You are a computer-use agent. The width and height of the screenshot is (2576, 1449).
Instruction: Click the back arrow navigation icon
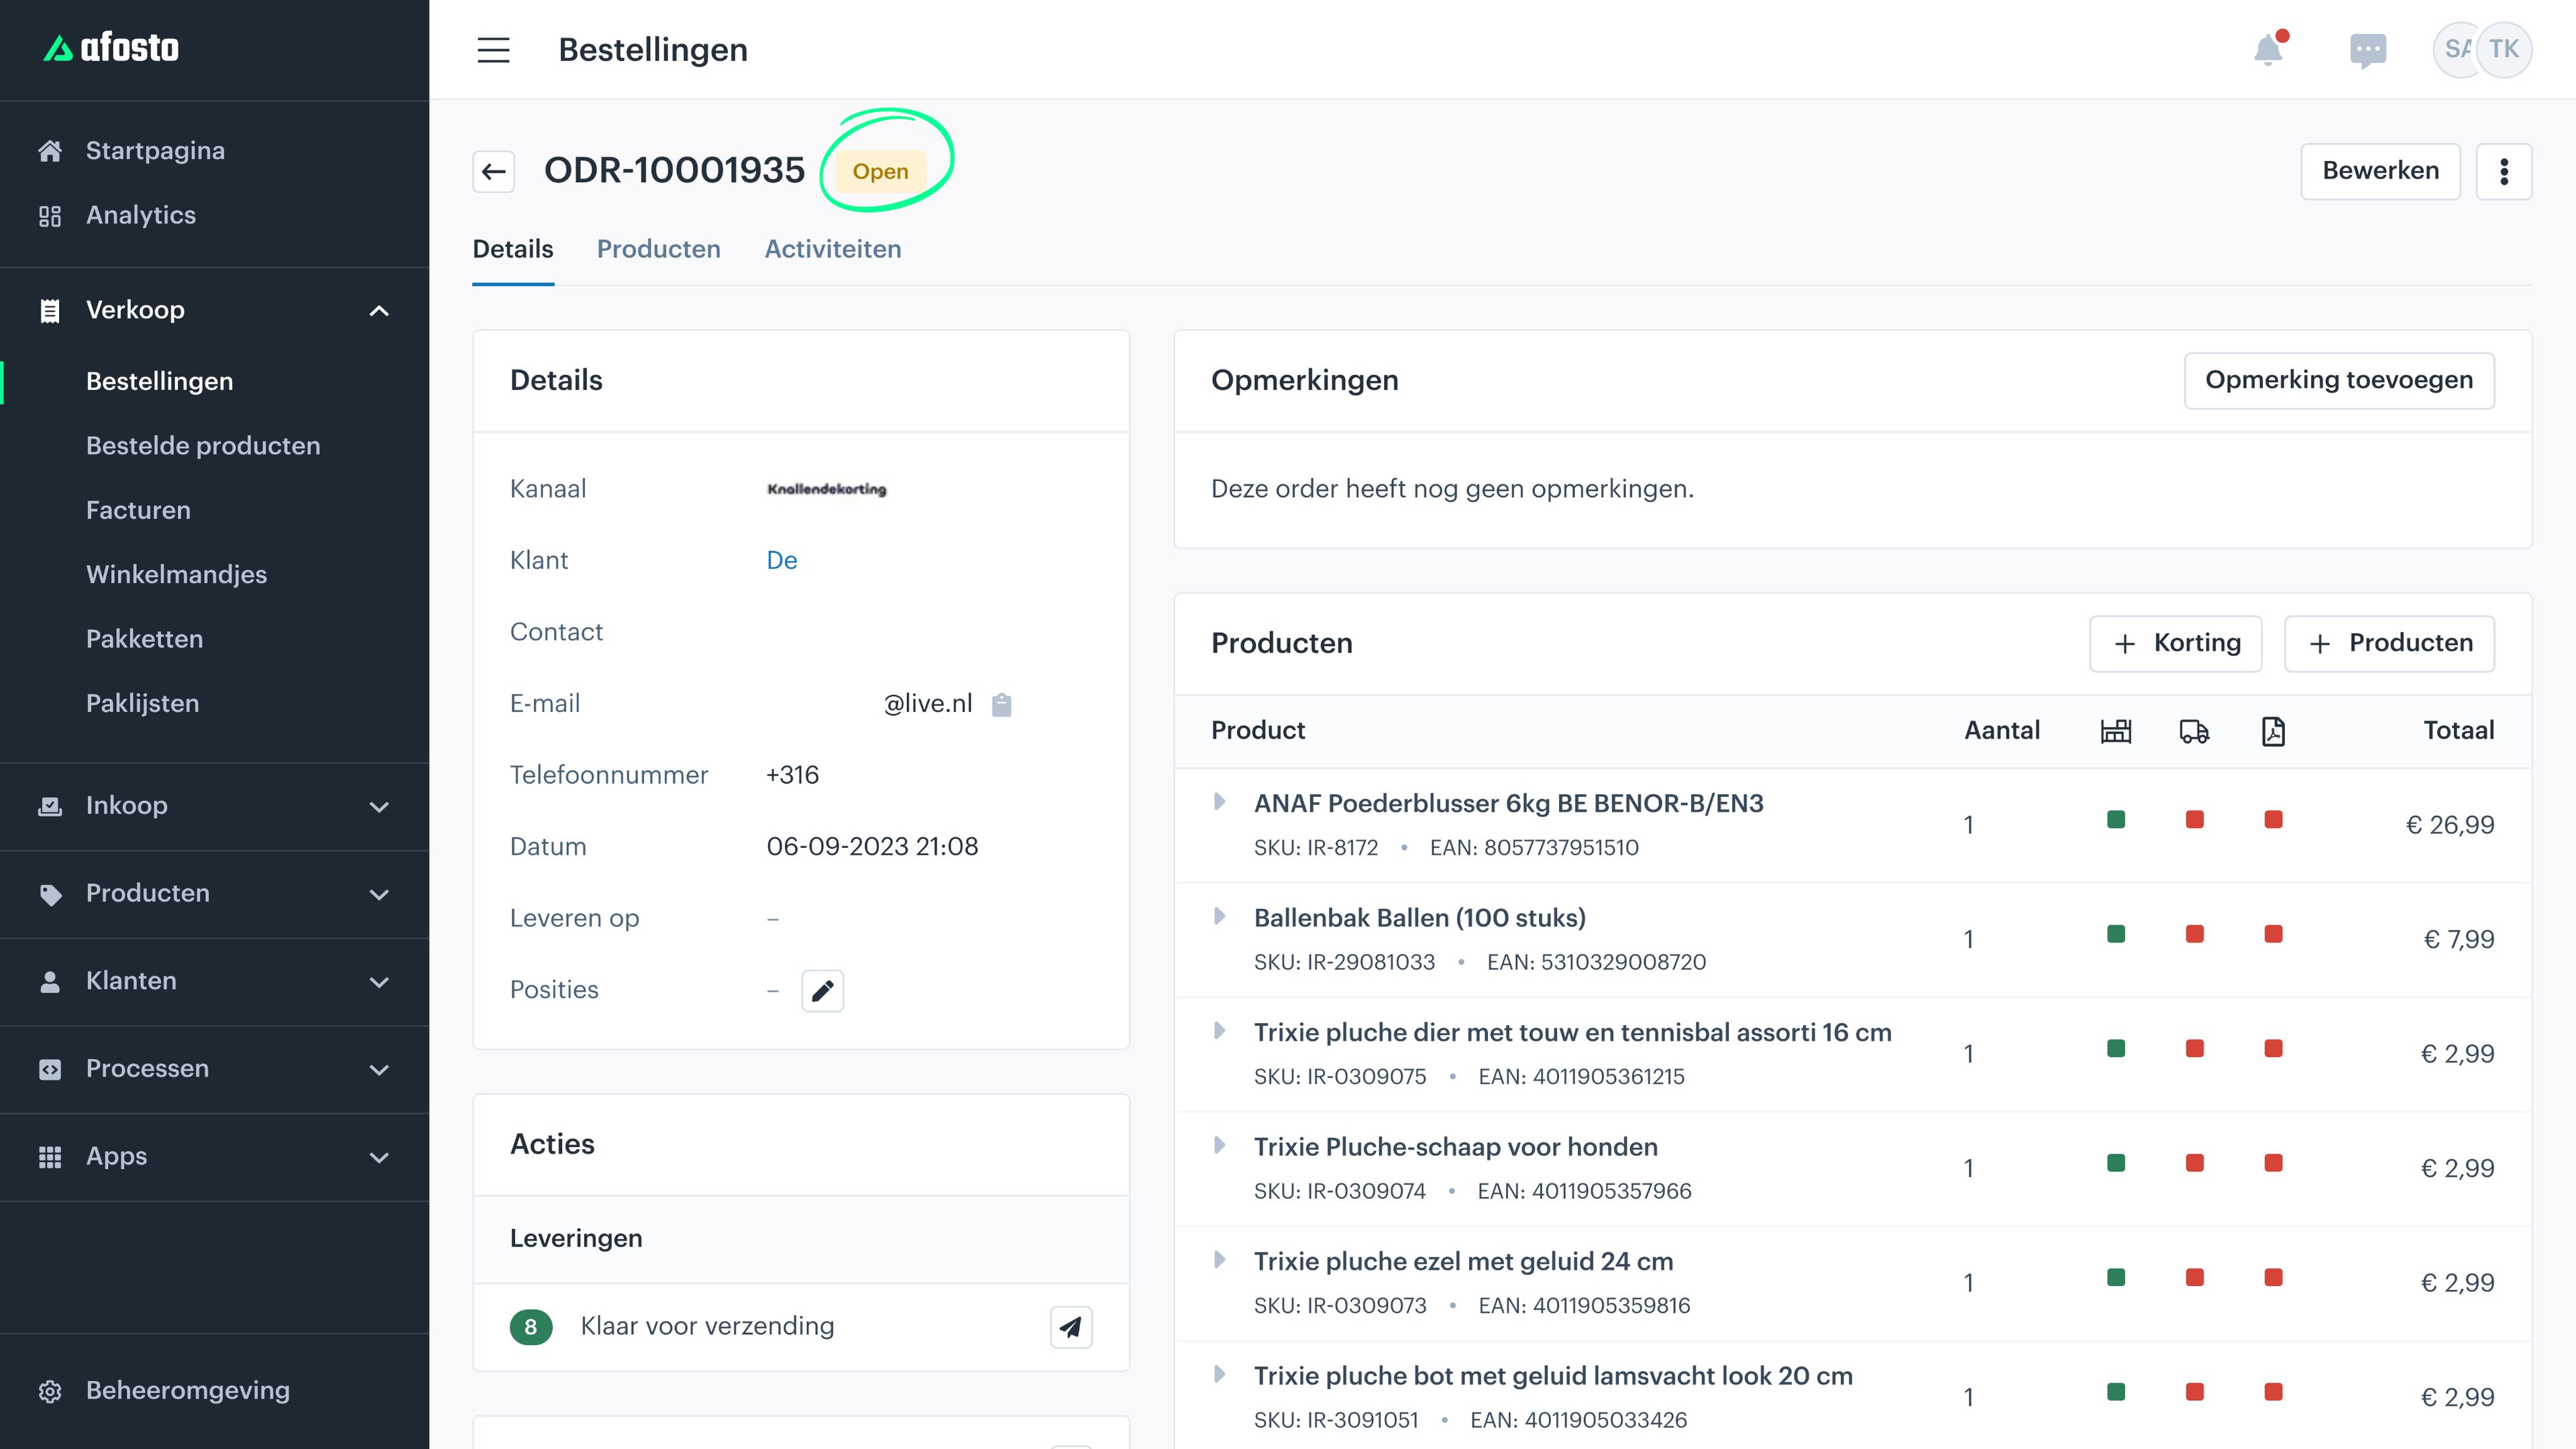click(x=495, y=170)
